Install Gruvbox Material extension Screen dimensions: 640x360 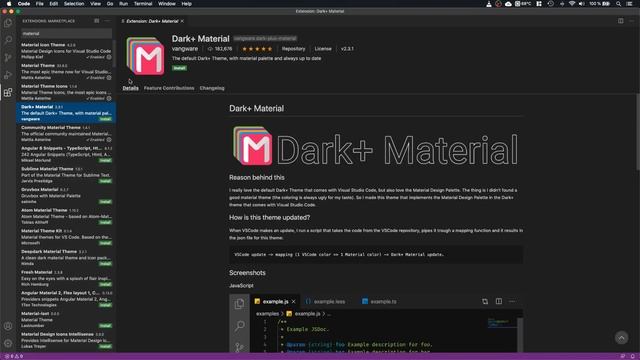click(x=105, y=202)
